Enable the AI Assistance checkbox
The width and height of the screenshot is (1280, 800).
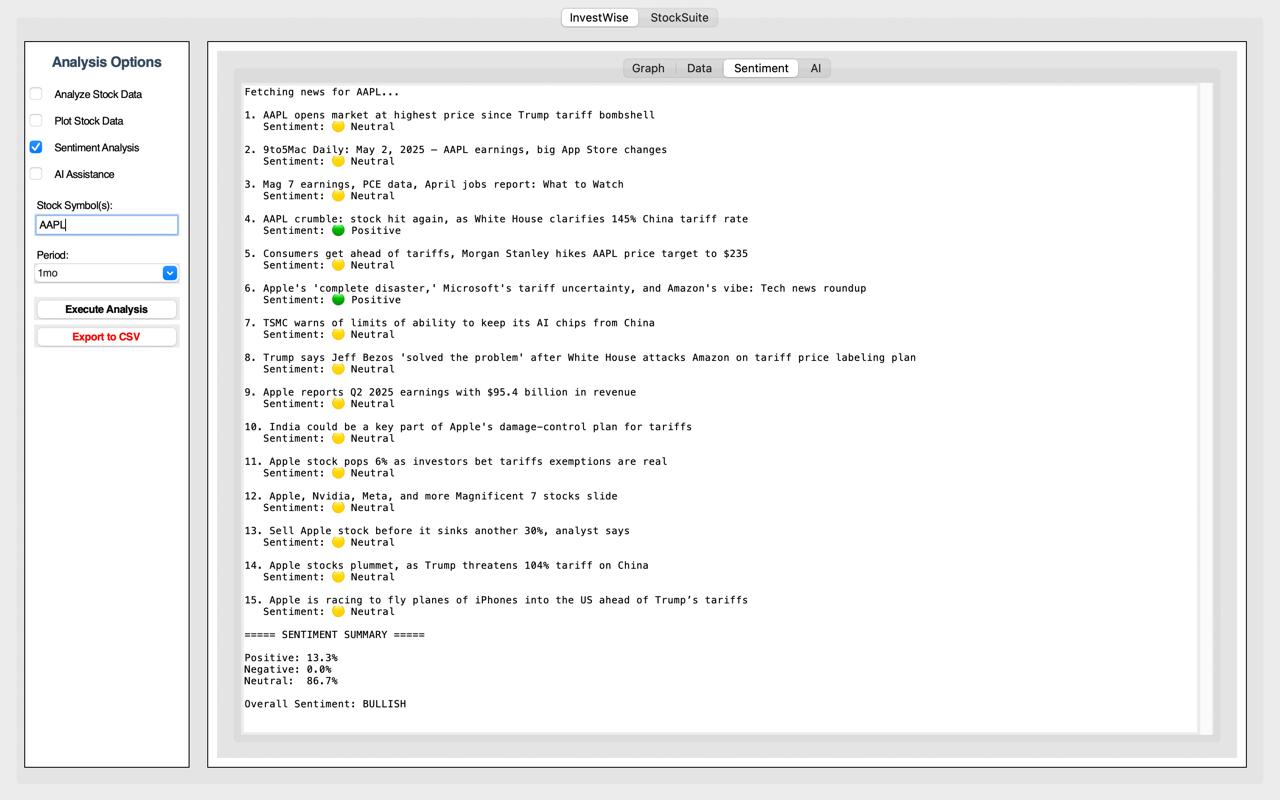[36, 174]
